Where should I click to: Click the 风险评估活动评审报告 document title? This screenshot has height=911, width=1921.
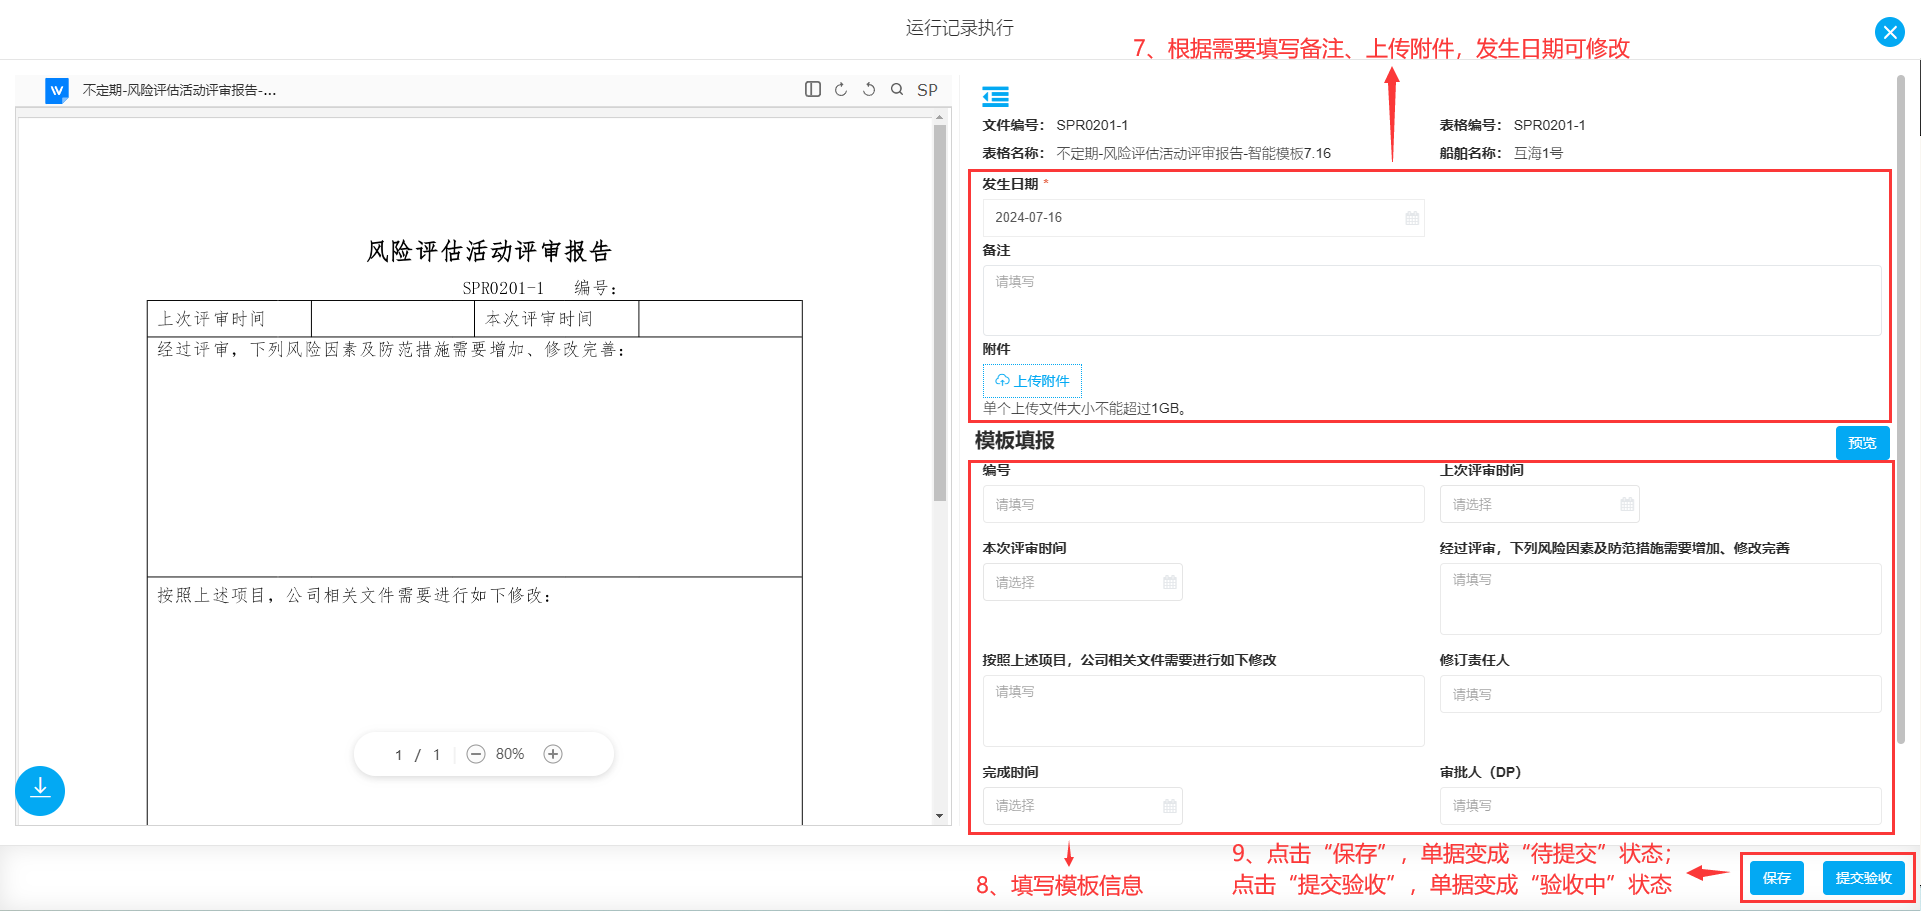[x=488, y=251]
